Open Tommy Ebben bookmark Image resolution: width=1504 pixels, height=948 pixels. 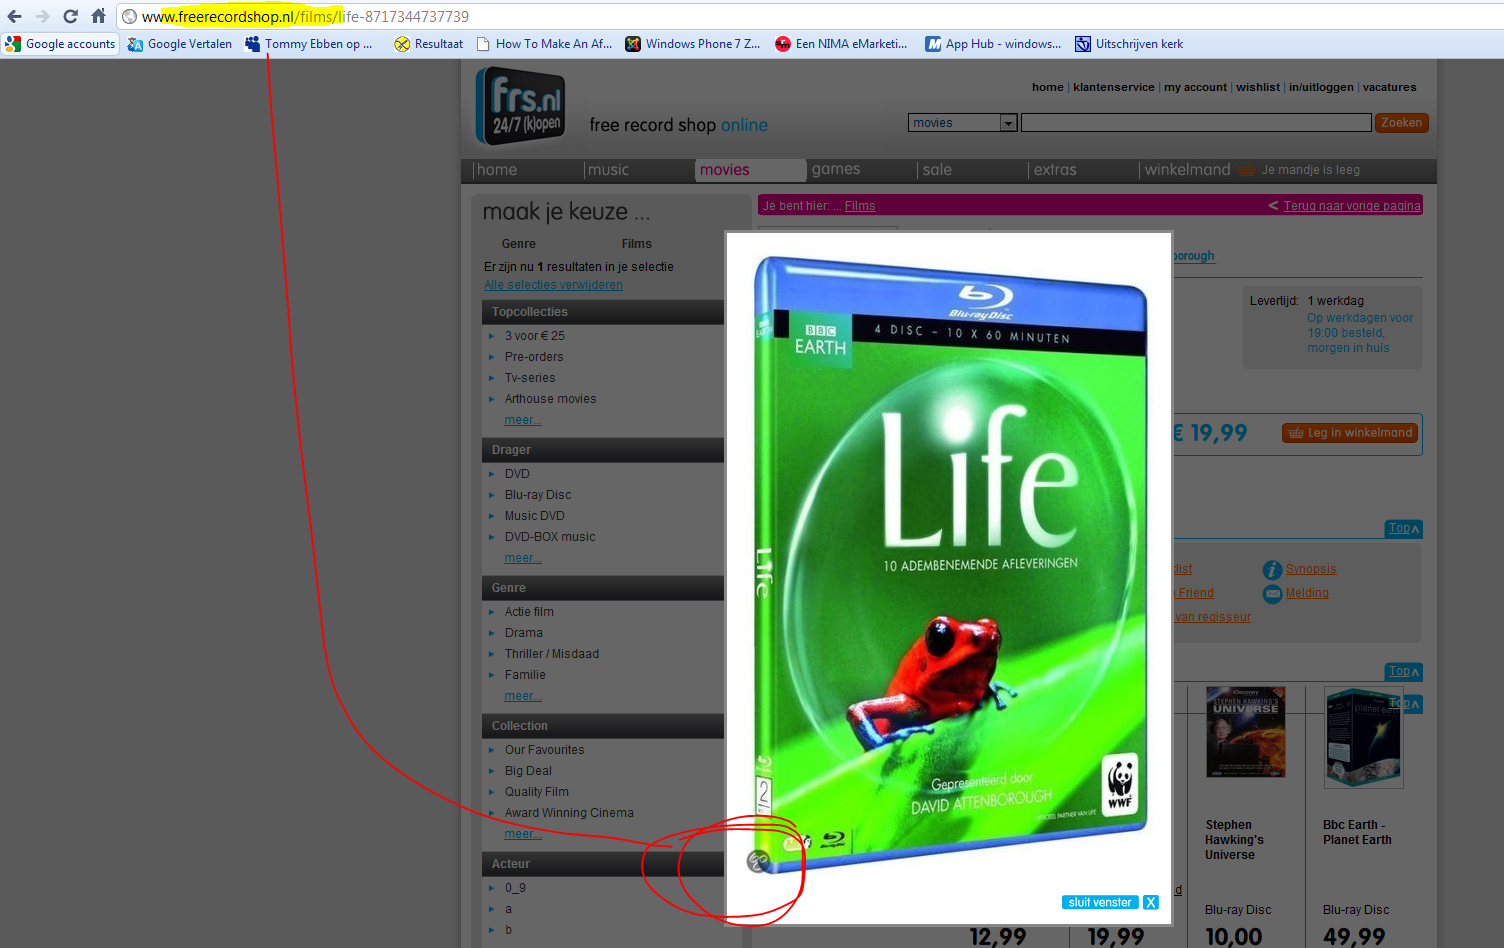click(x=309, y=44)
